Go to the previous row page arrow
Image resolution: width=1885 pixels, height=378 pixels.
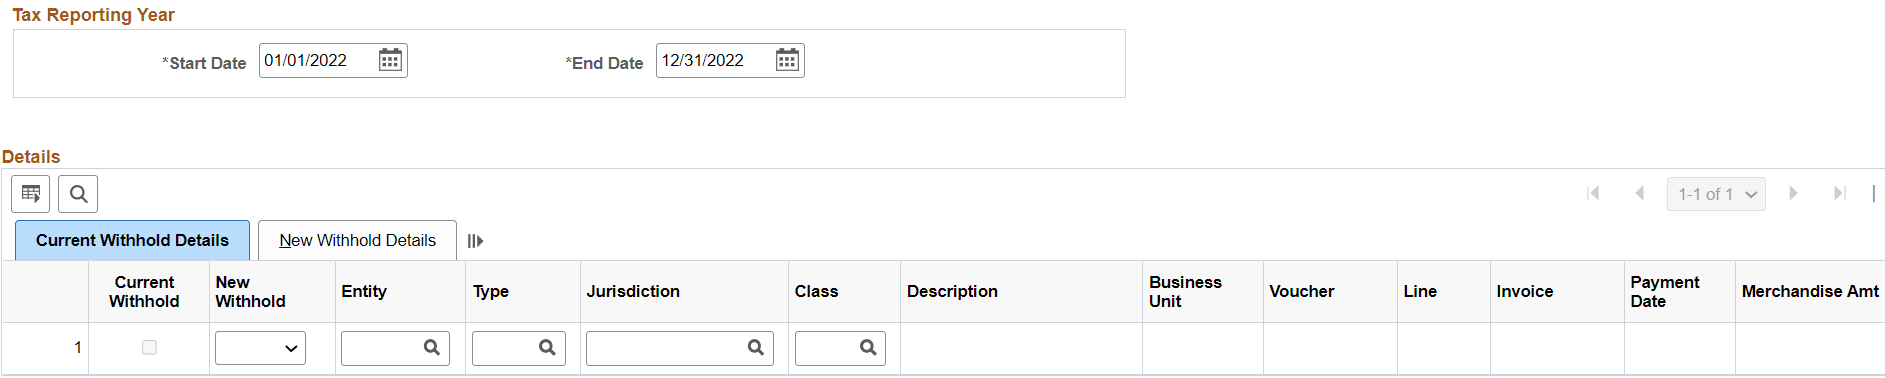[1640, 193]
